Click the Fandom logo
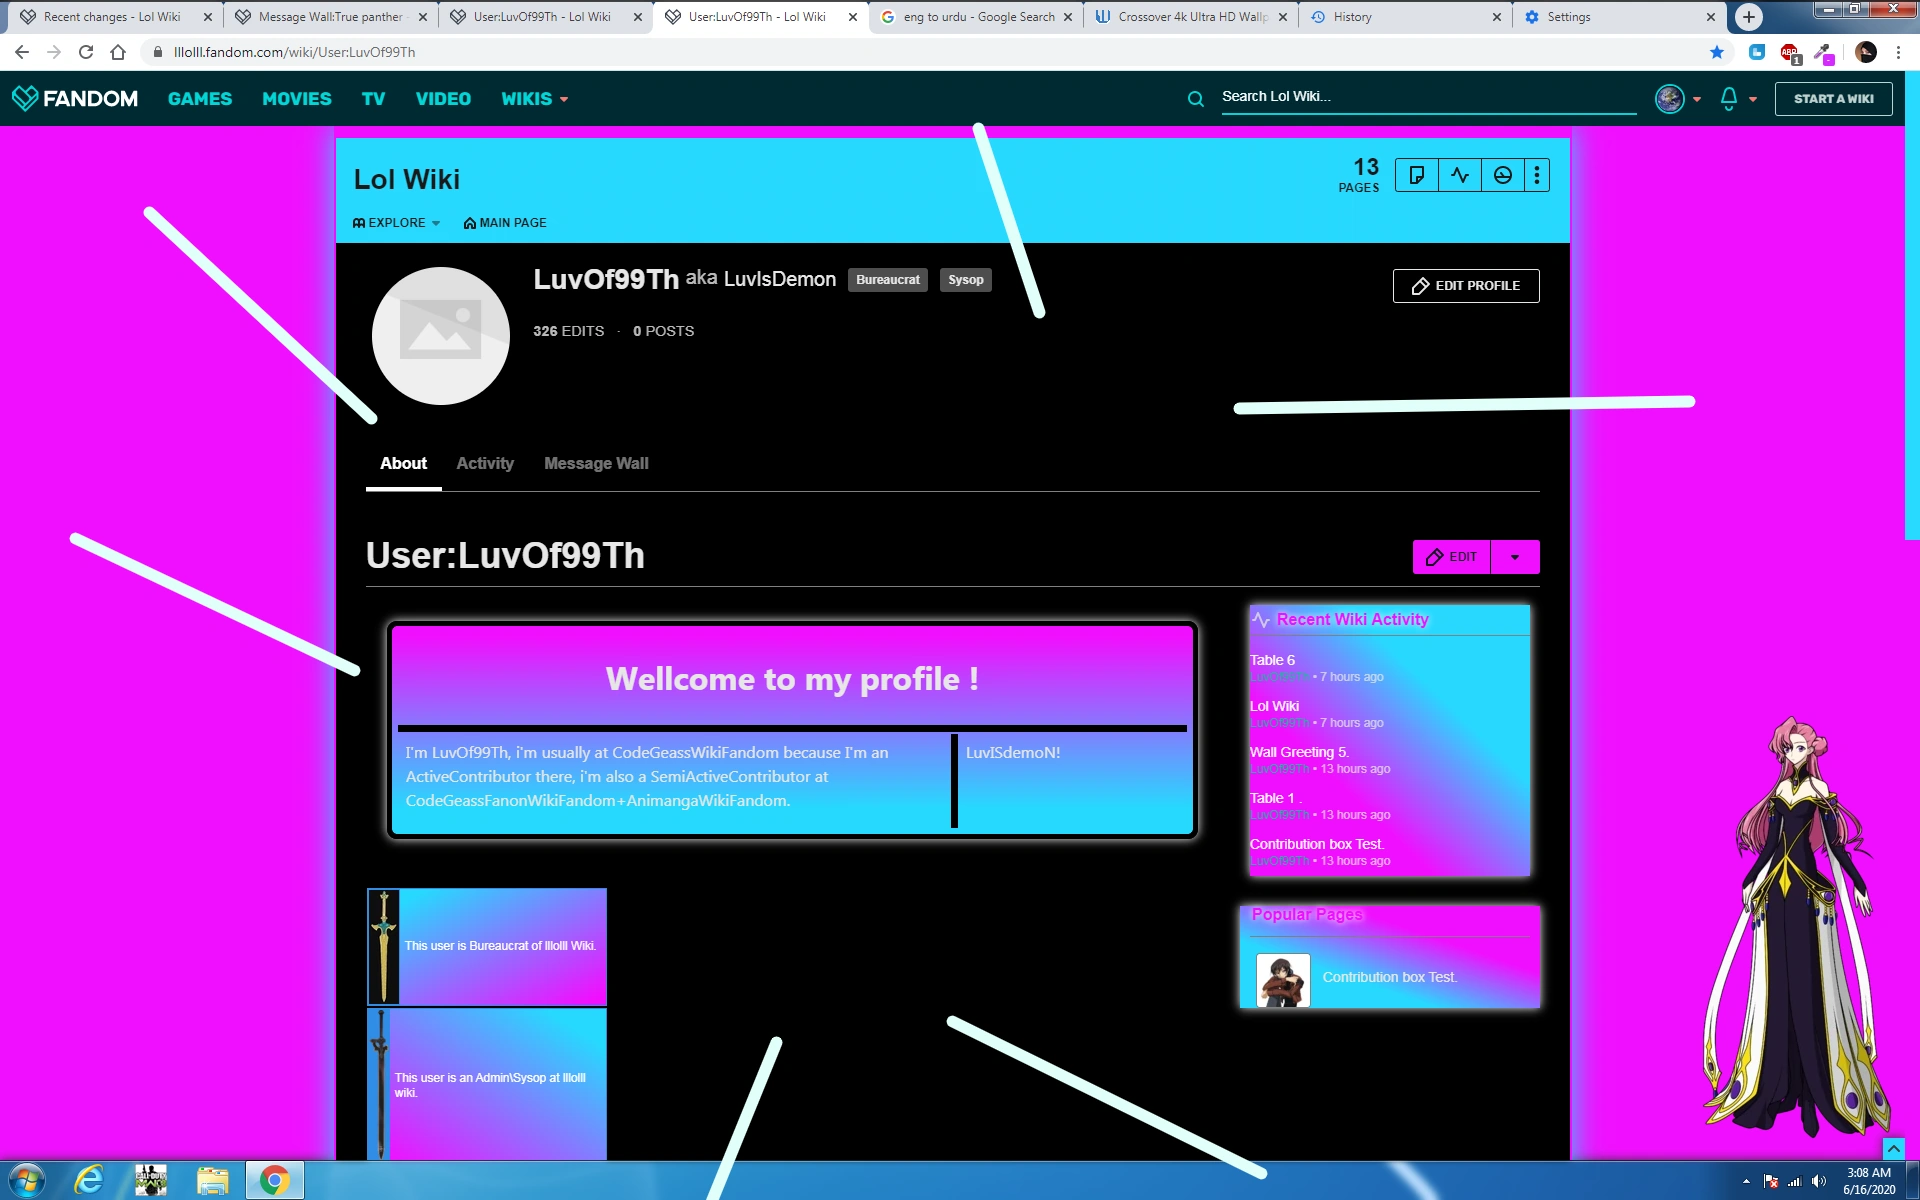 (x=75, y=98)
